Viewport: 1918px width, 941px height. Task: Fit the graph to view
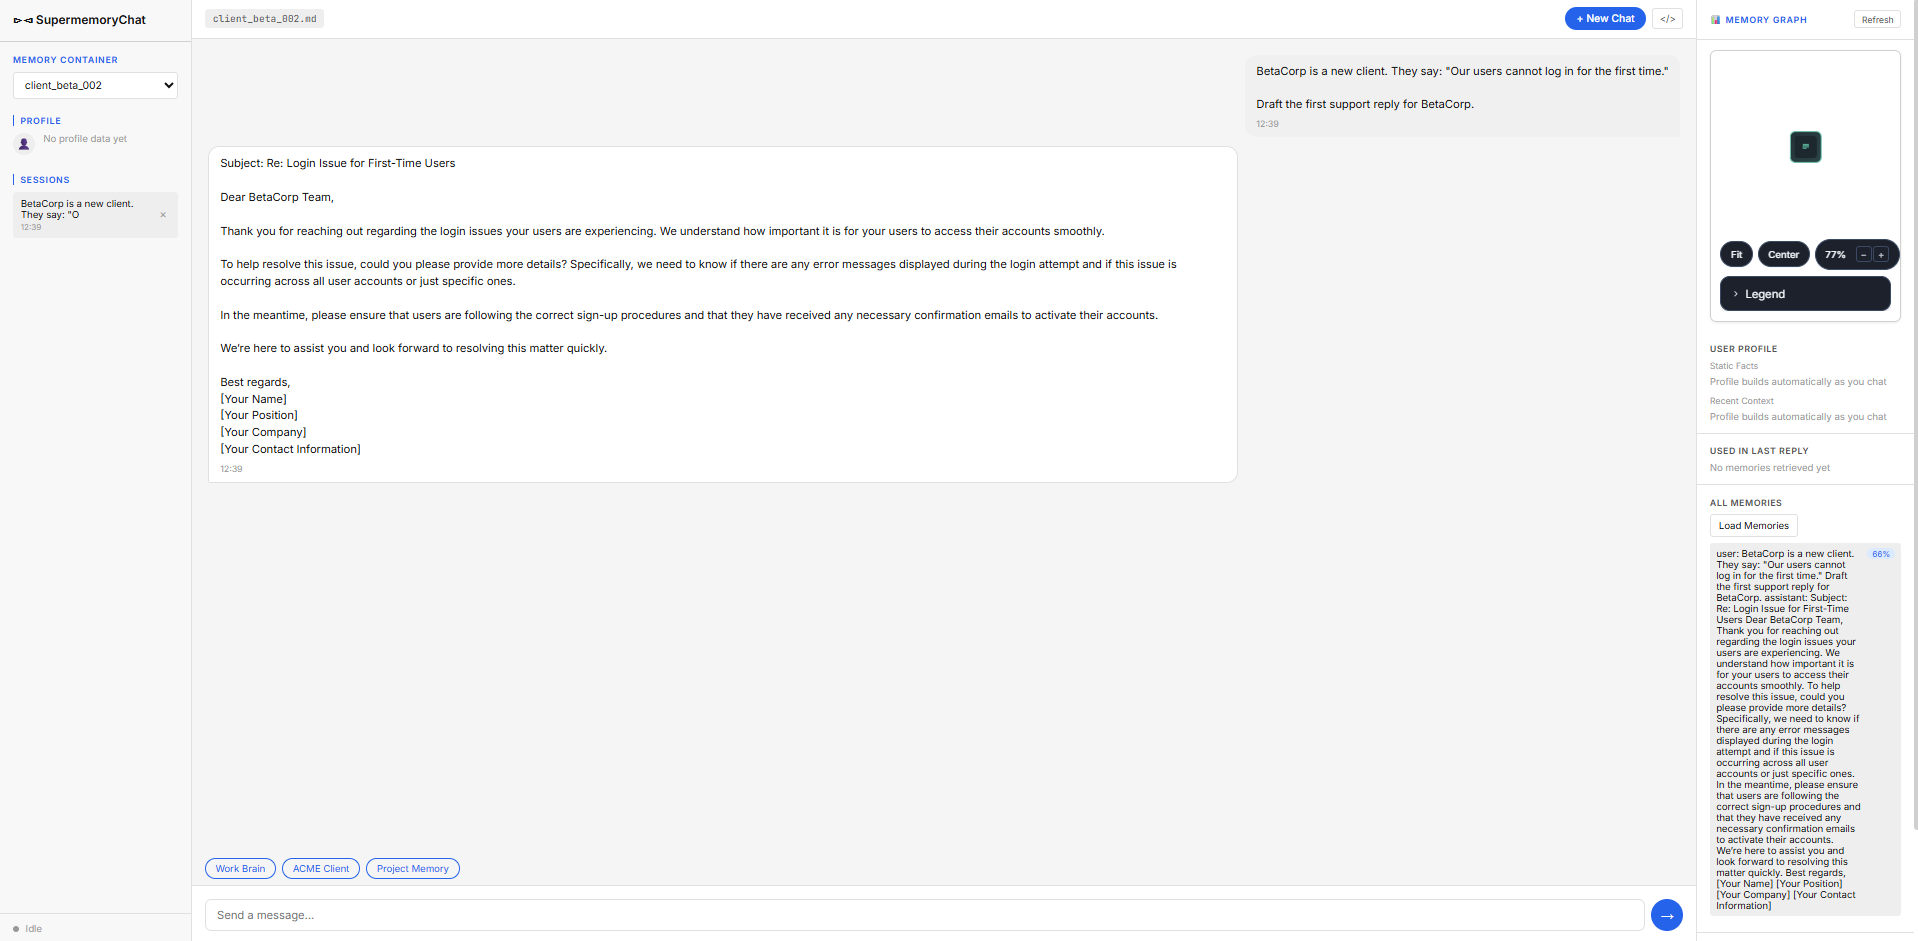click(1736, 255)
